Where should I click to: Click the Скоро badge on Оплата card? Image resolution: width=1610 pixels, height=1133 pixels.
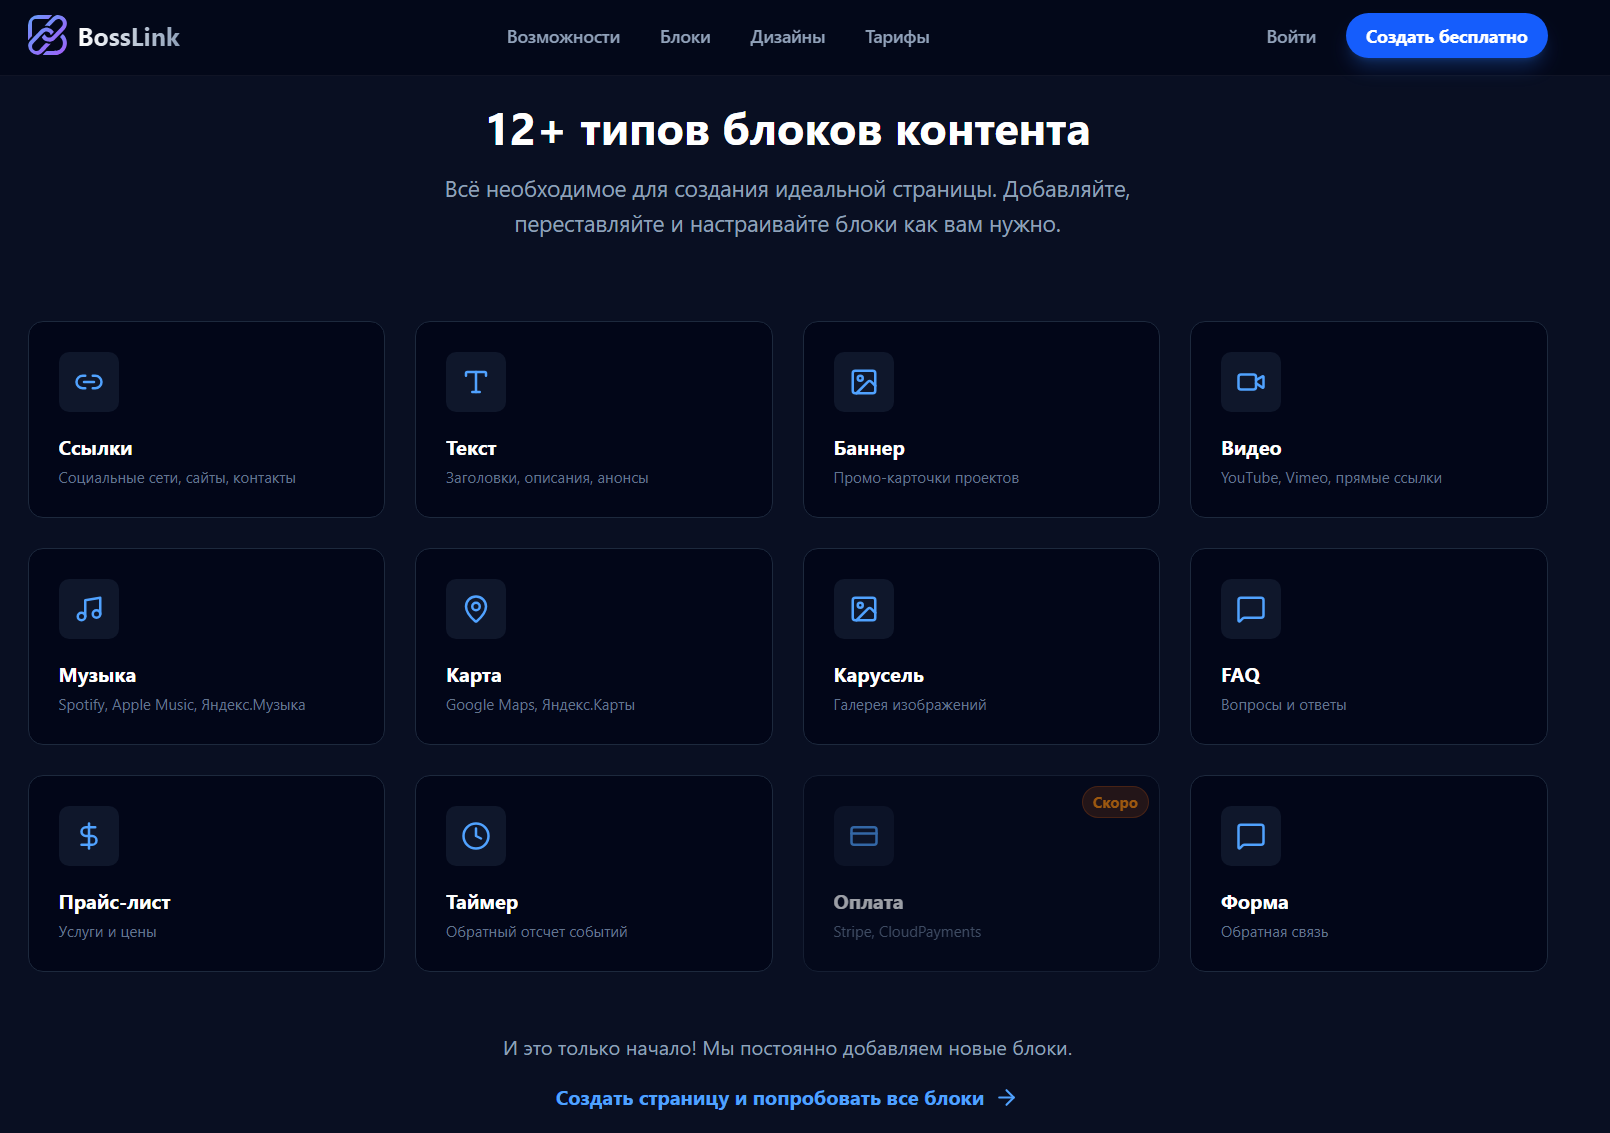1115,802
